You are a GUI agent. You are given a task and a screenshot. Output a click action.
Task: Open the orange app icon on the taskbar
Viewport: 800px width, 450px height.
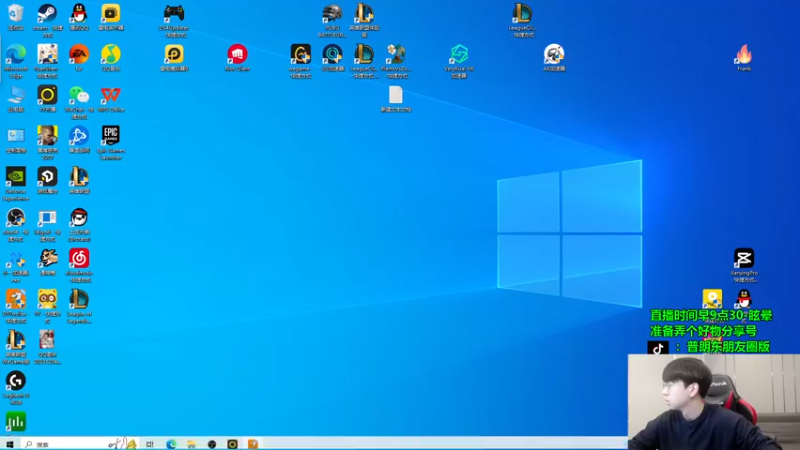click(253, 444)
